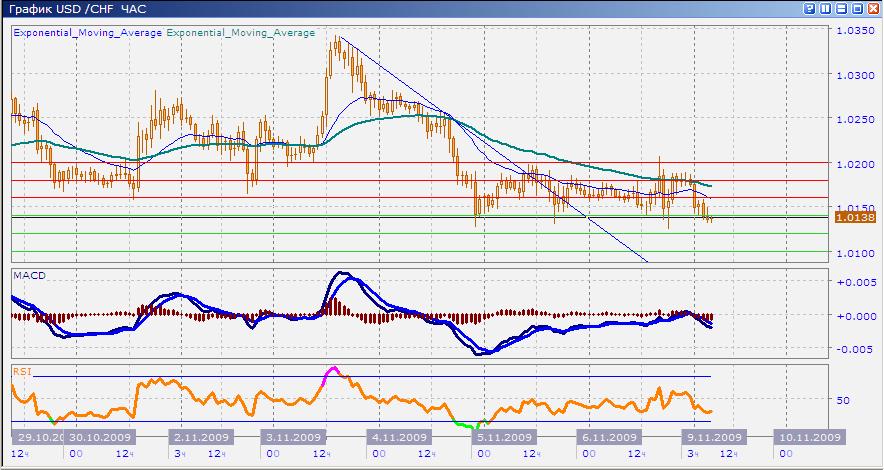Click the RSI indicator panel label
The width and height of the screenshot is (884, 470).
tap(22, 371)
